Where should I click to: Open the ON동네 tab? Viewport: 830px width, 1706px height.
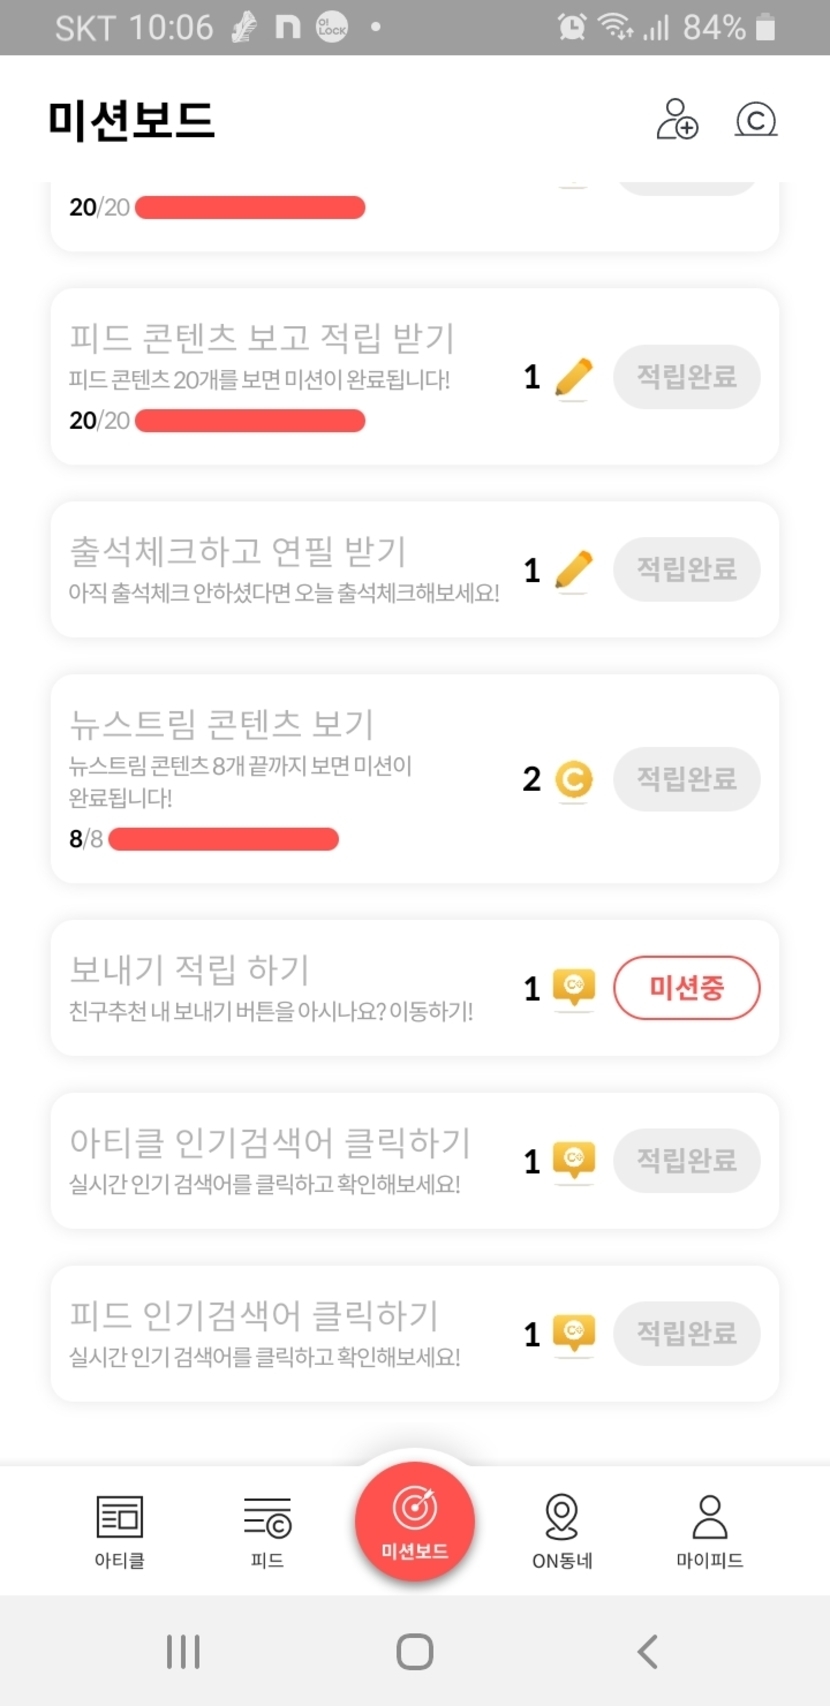click(x=562, y=1530)
